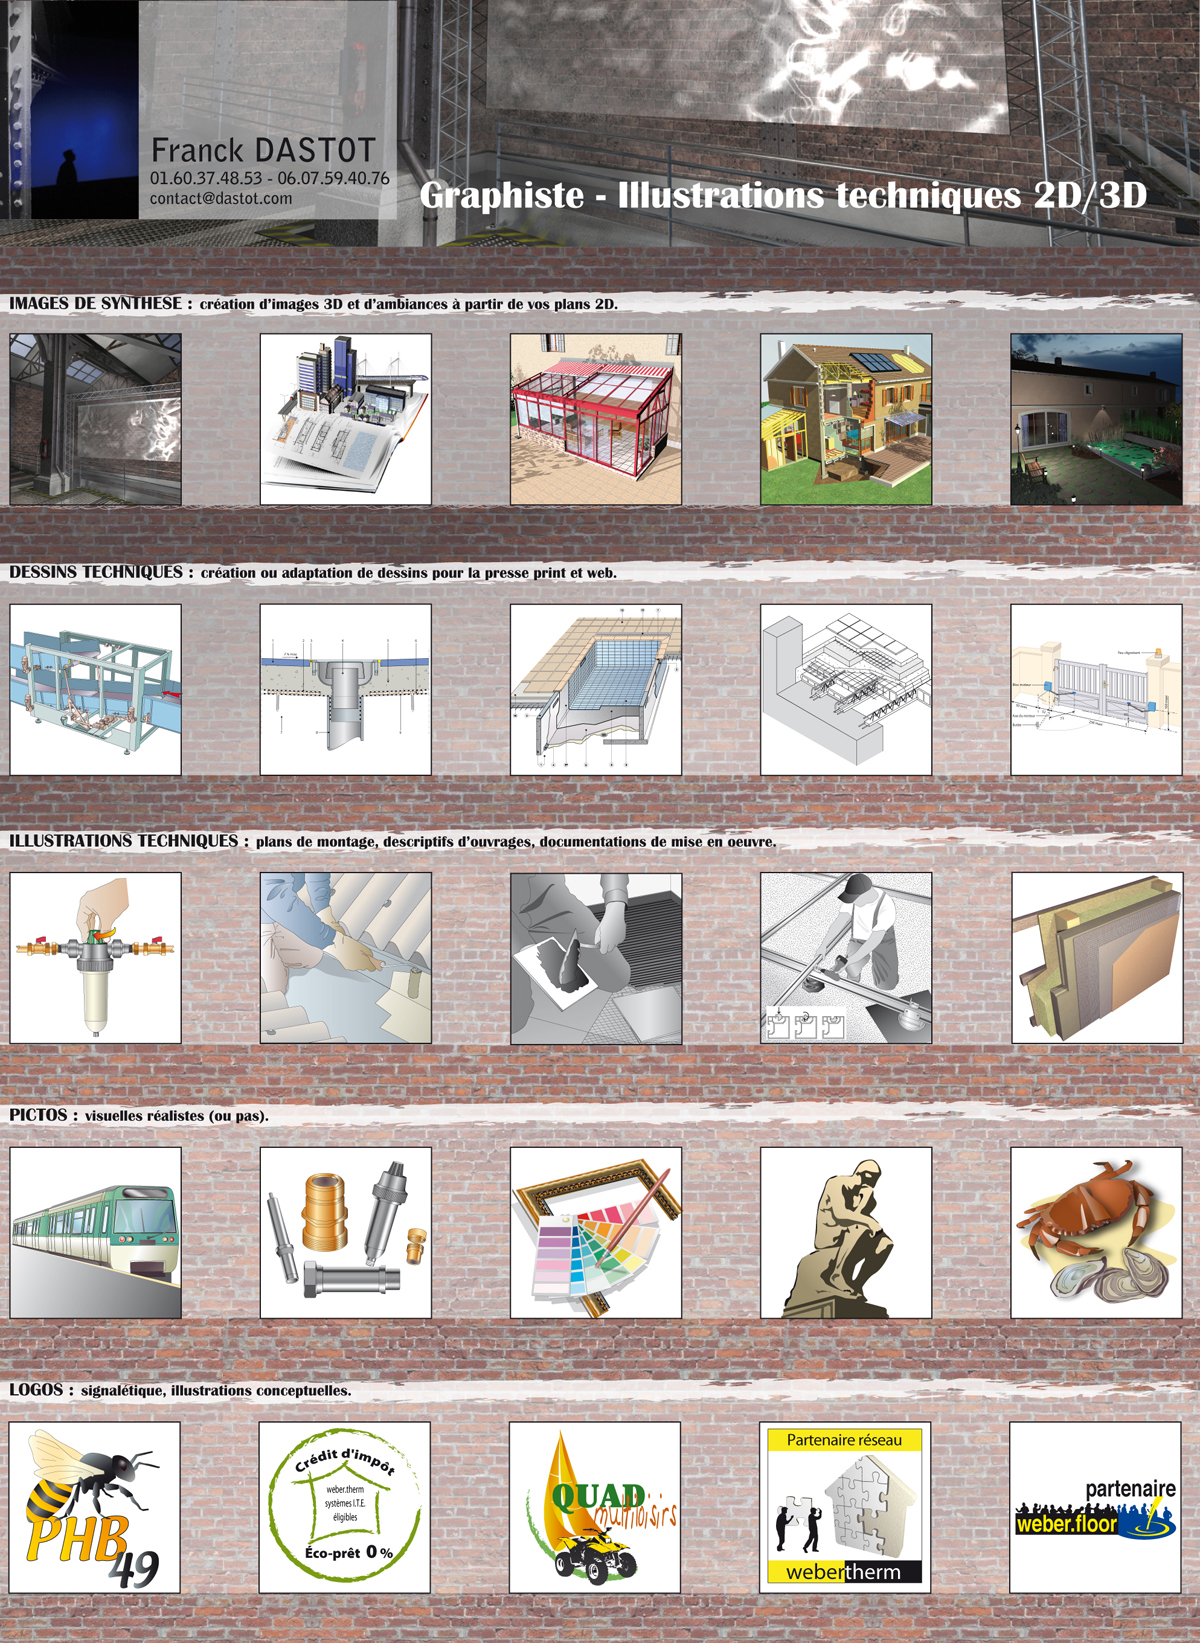Select the Crédit d'impôt green circle logo
Image resolution: width=1200 pixels, height=1643 pixels.
coord(345,1507)
